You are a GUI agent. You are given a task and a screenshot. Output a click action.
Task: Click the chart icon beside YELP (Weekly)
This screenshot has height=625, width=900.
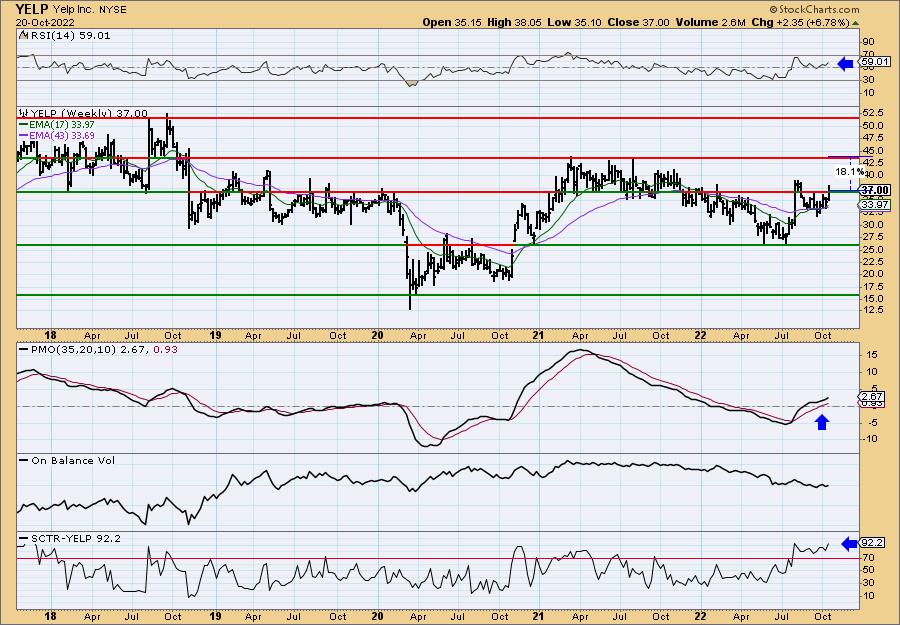[x=24, y=113]
